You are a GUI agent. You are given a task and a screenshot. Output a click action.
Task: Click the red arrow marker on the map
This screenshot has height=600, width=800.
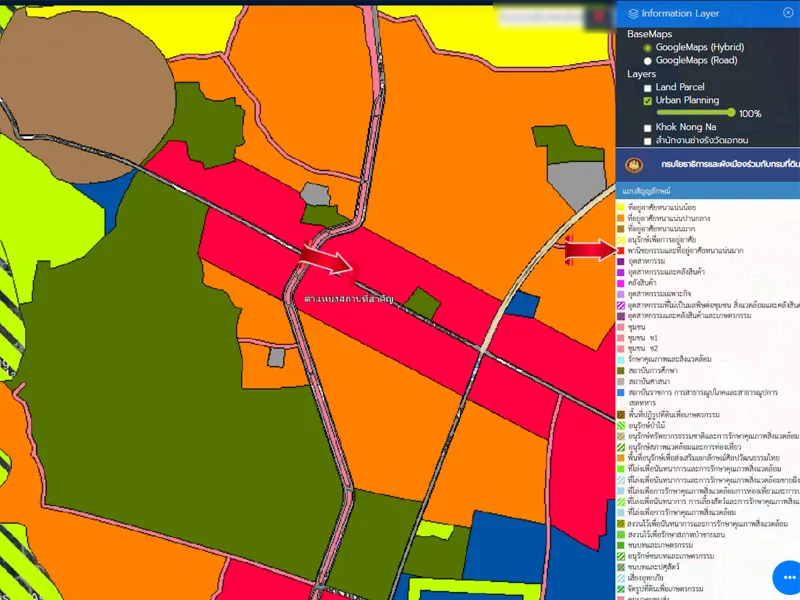(326, 261)
